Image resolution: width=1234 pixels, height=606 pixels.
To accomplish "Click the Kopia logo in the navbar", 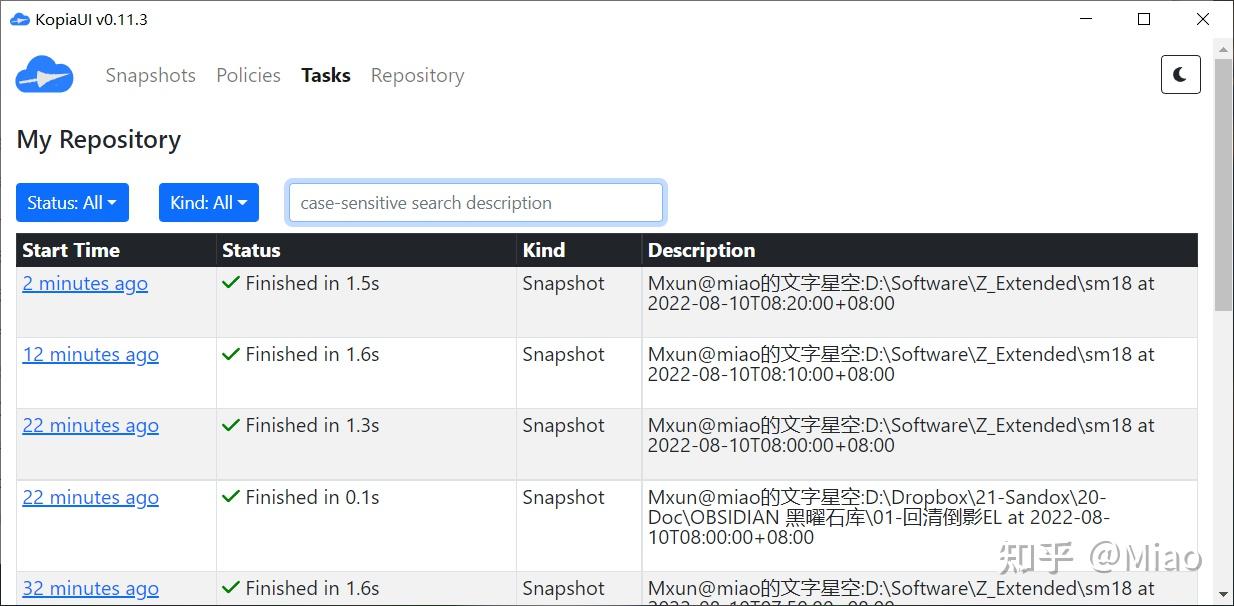I will tap(44, 75).
